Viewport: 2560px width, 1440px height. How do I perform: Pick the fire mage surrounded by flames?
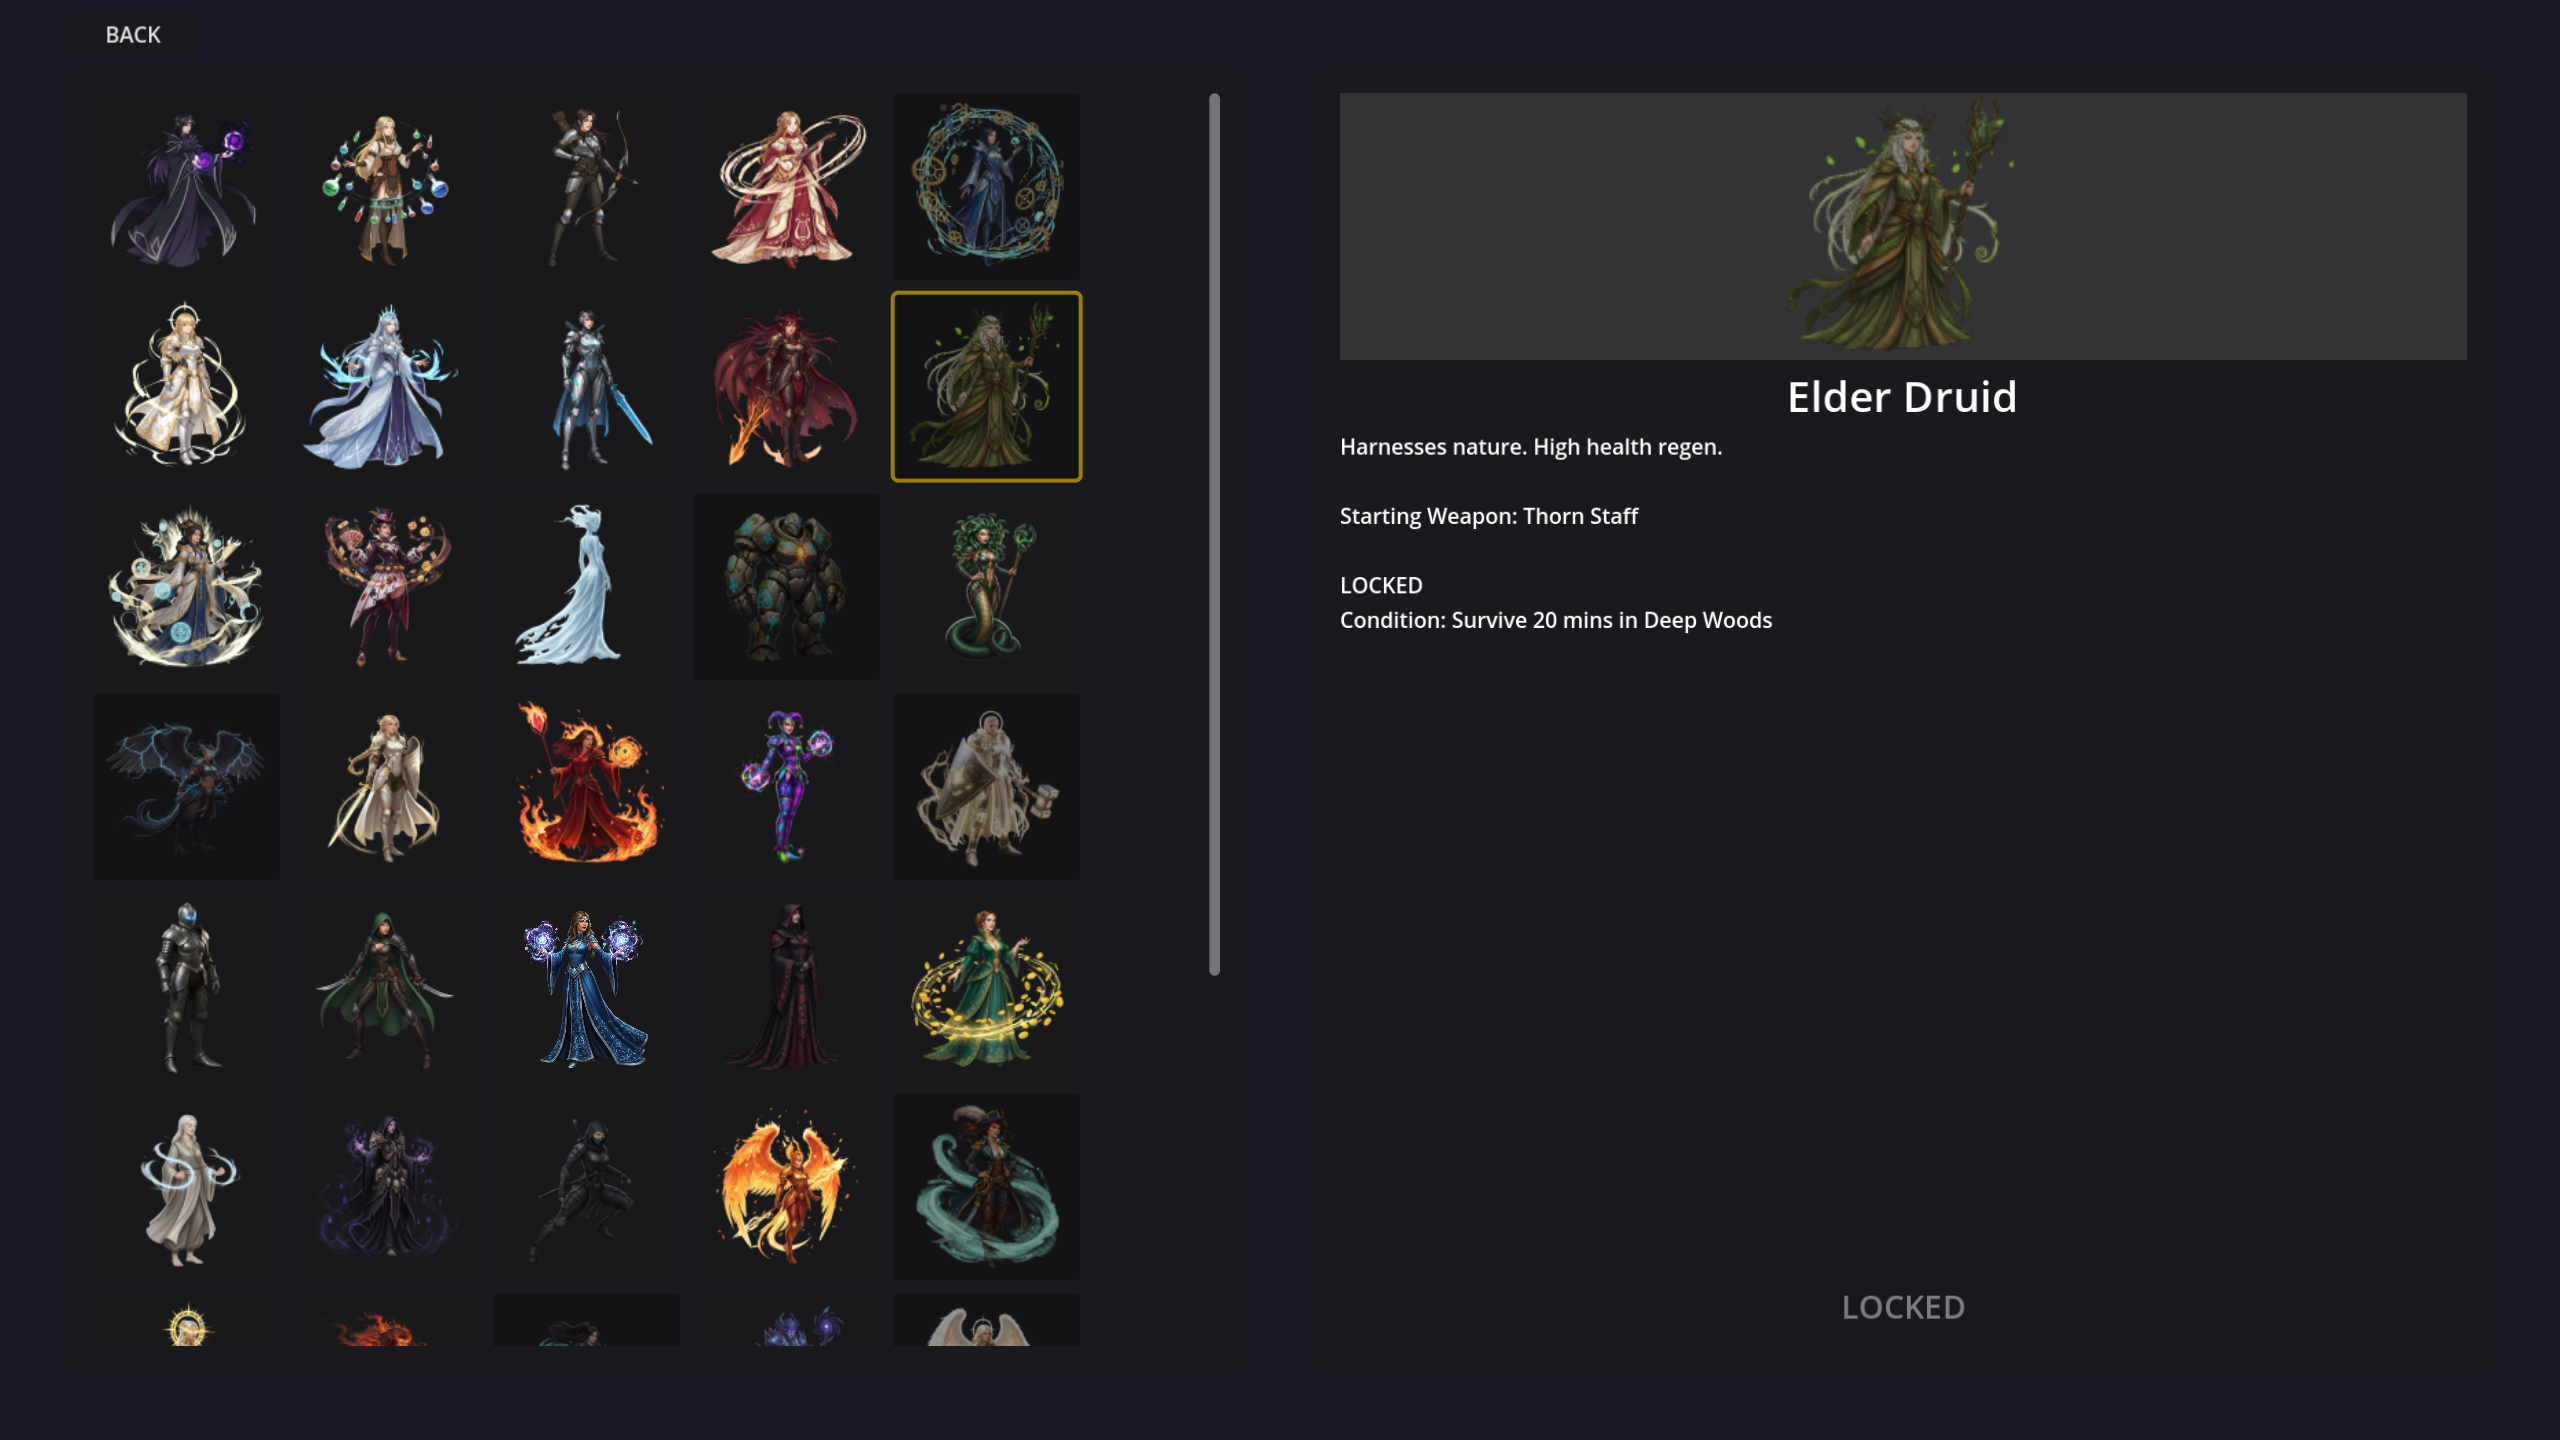[586, 786]
